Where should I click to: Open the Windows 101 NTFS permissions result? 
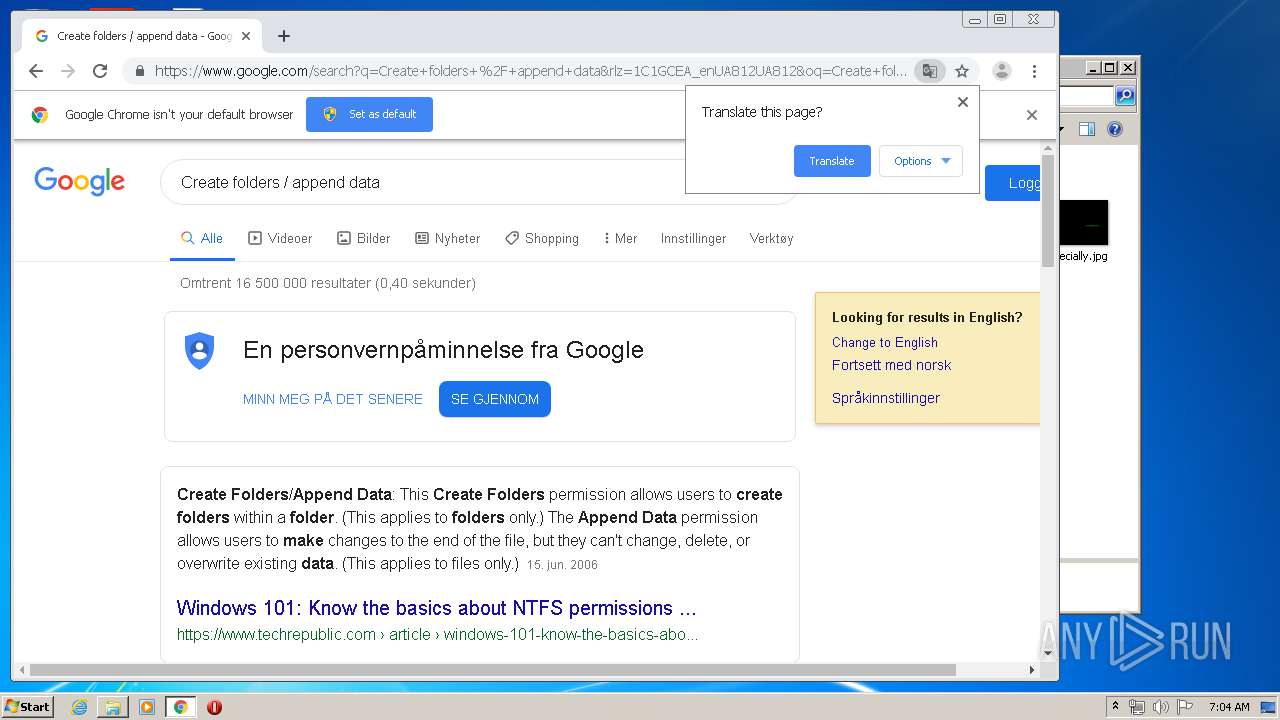[436, 608]
